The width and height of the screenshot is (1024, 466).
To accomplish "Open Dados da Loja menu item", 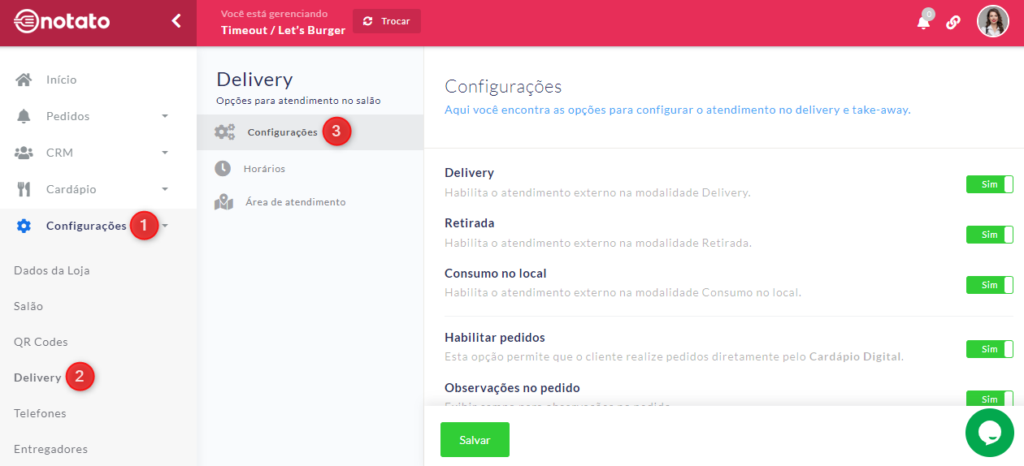I will (x=58, y=270).
